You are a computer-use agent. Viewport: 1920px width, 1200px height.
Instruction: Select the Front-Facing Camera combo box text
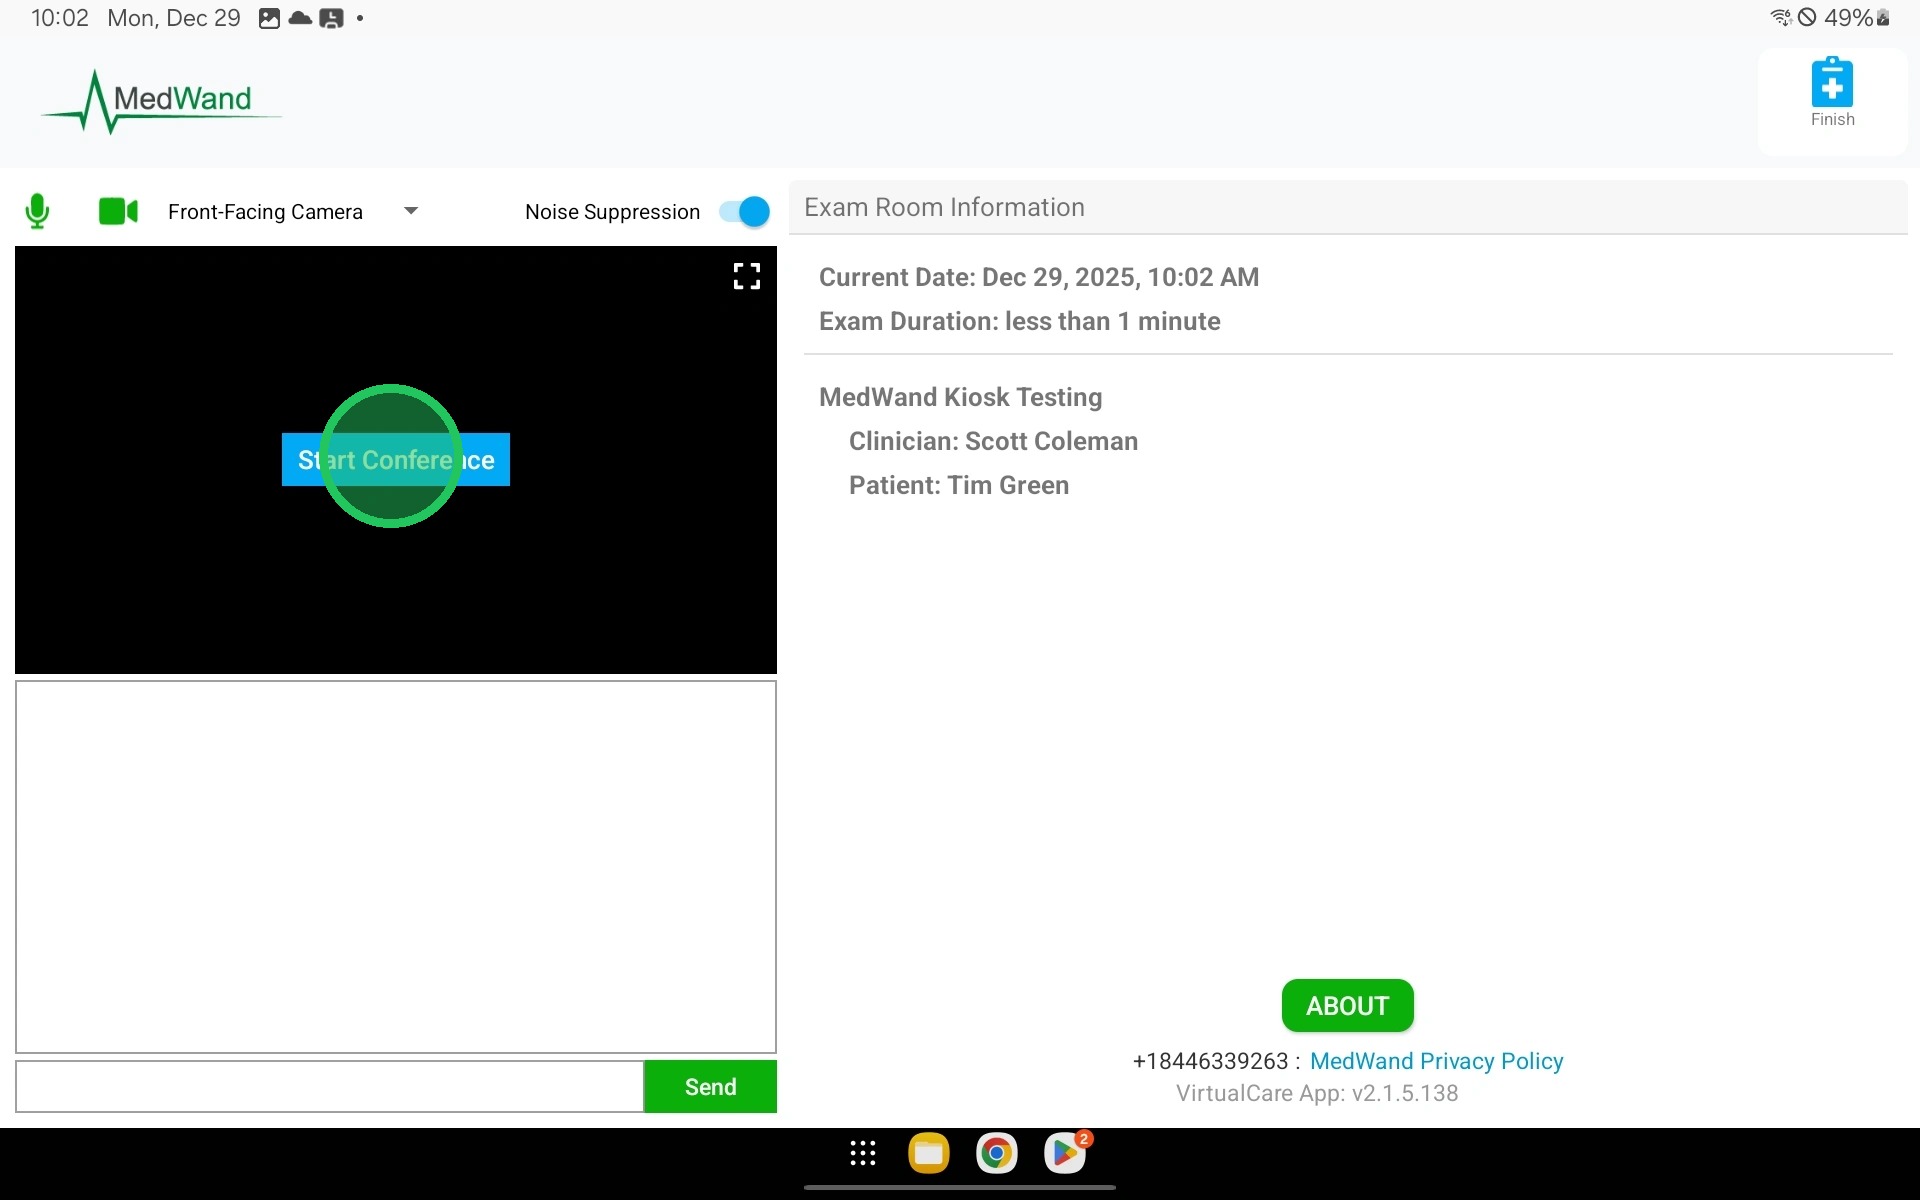coord(265,212)
